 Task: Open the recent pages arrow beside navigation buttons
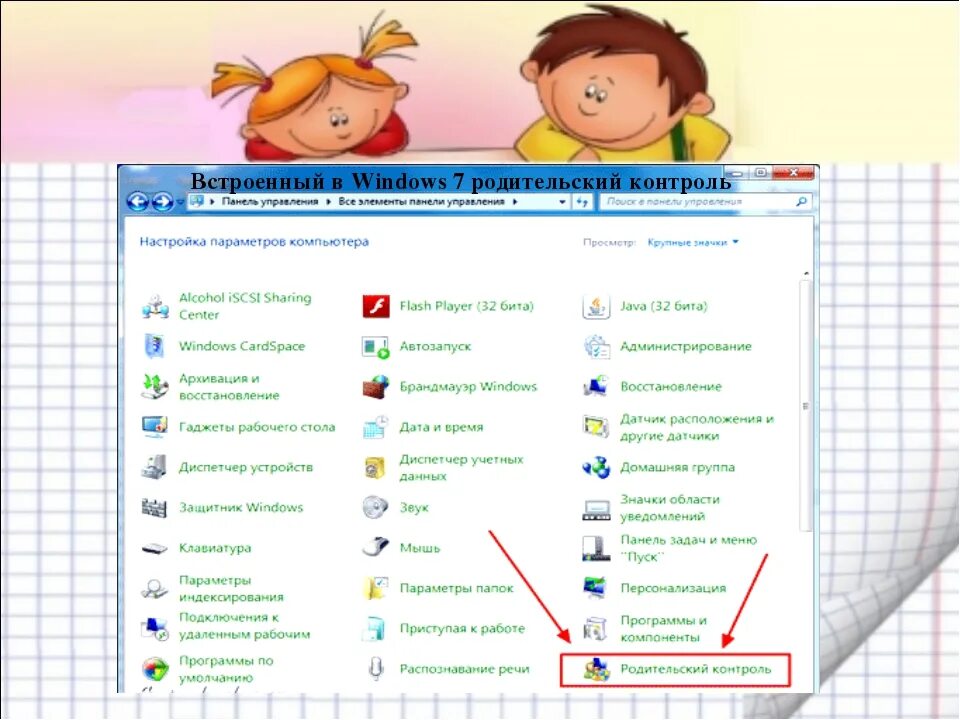(x=180, y=201)
